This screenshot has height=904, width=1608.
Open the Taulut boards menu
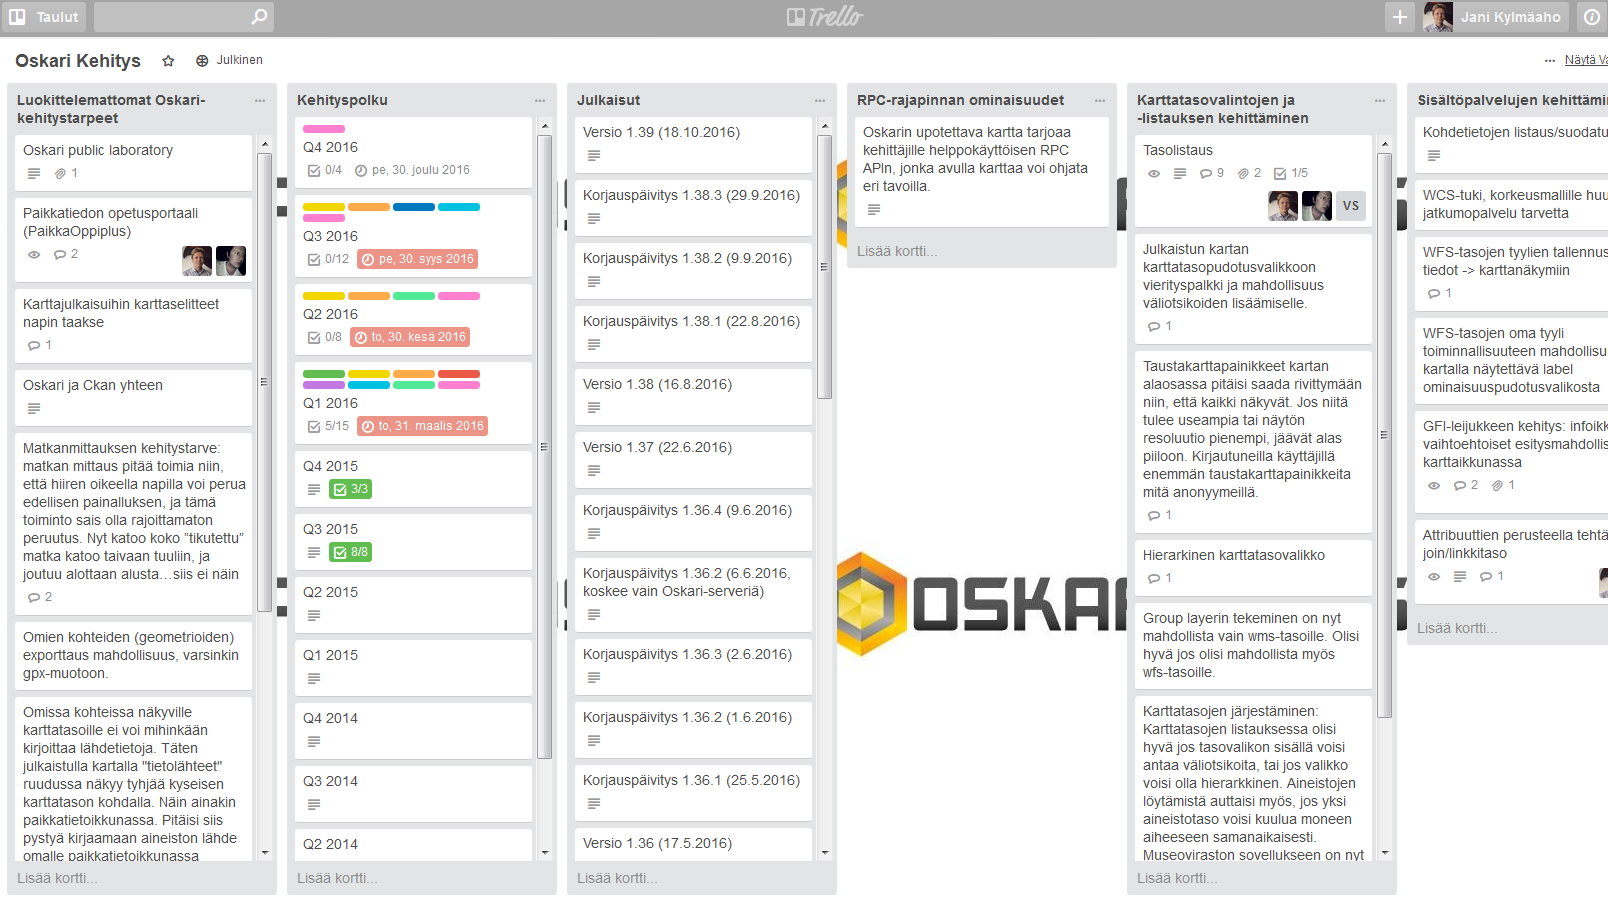(x=44, y=17)
